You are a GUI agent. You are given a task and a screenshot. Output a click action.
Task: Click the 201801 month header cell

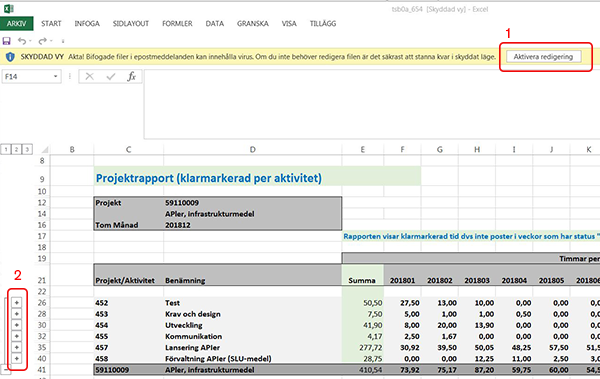pyautogui.click(x=403, y=280)
